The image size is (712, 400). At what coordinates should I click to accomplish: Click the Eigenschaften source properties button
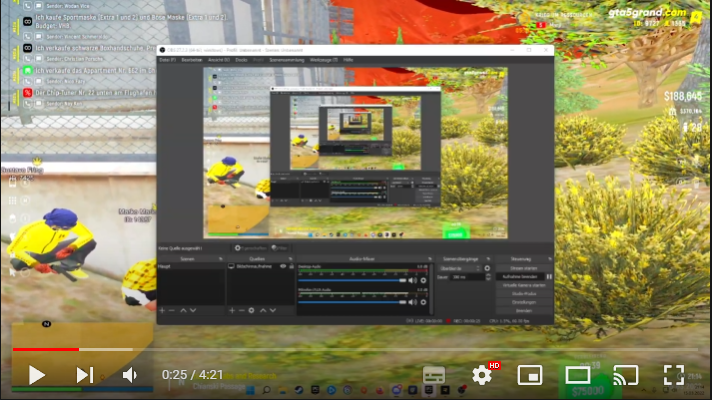[x=250, y=248]
